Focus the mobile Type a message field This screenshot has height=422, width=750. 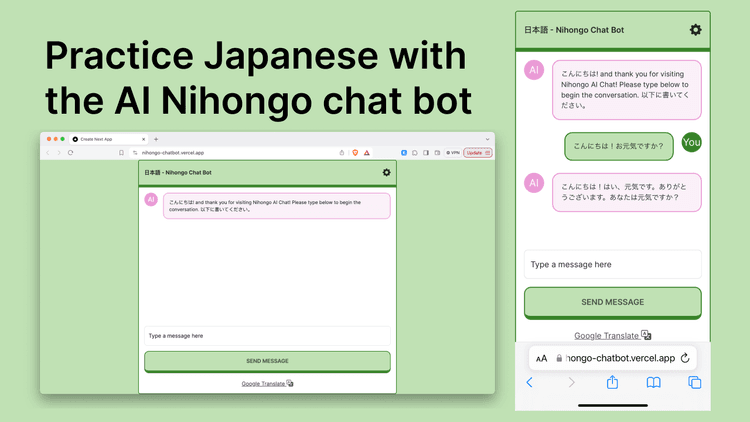coord(613,264)
